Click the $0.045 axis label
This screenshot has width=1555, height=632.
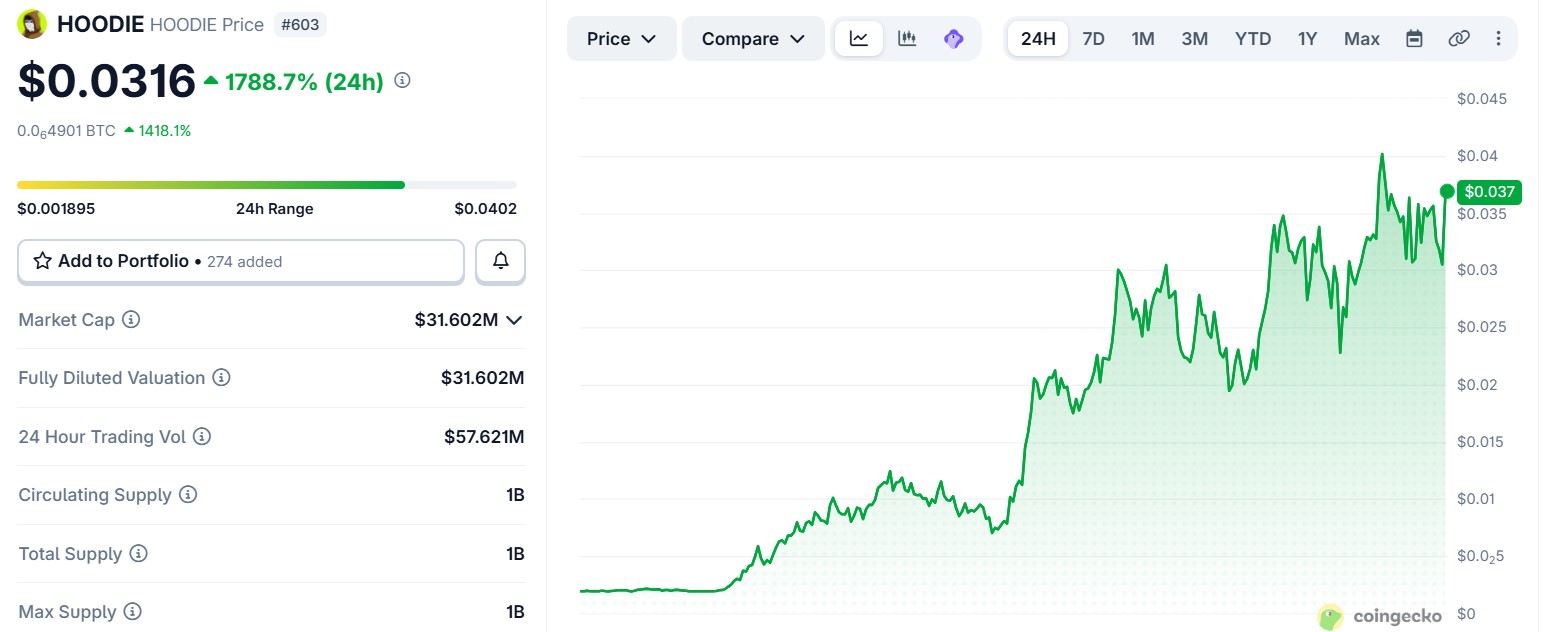click(1482, 99)
